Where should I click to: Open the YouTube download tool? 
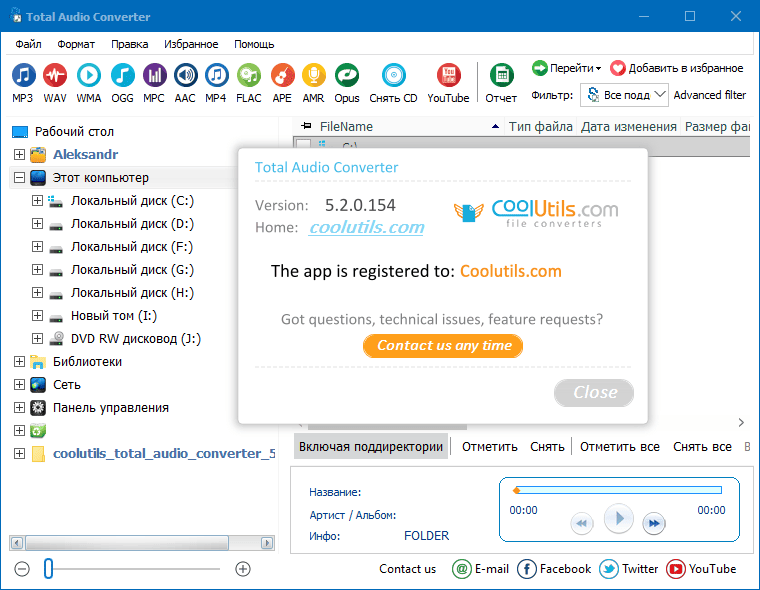point(448,76)
